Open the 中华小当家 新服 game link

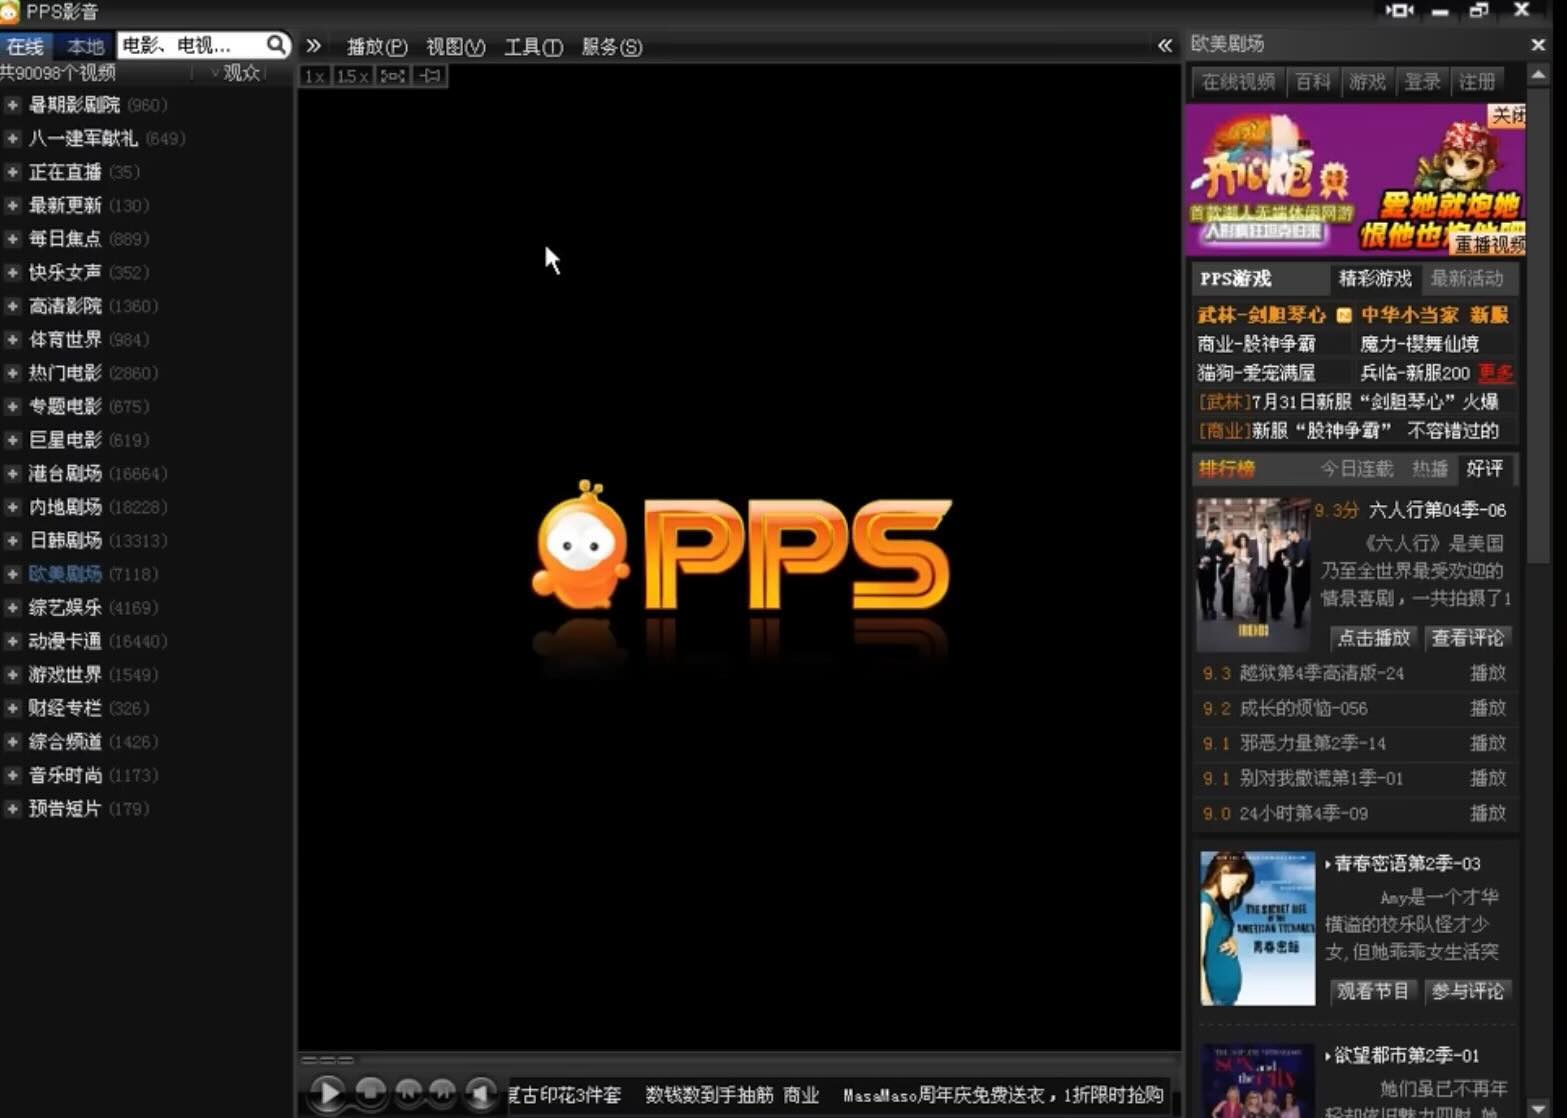click(1434, 315)
